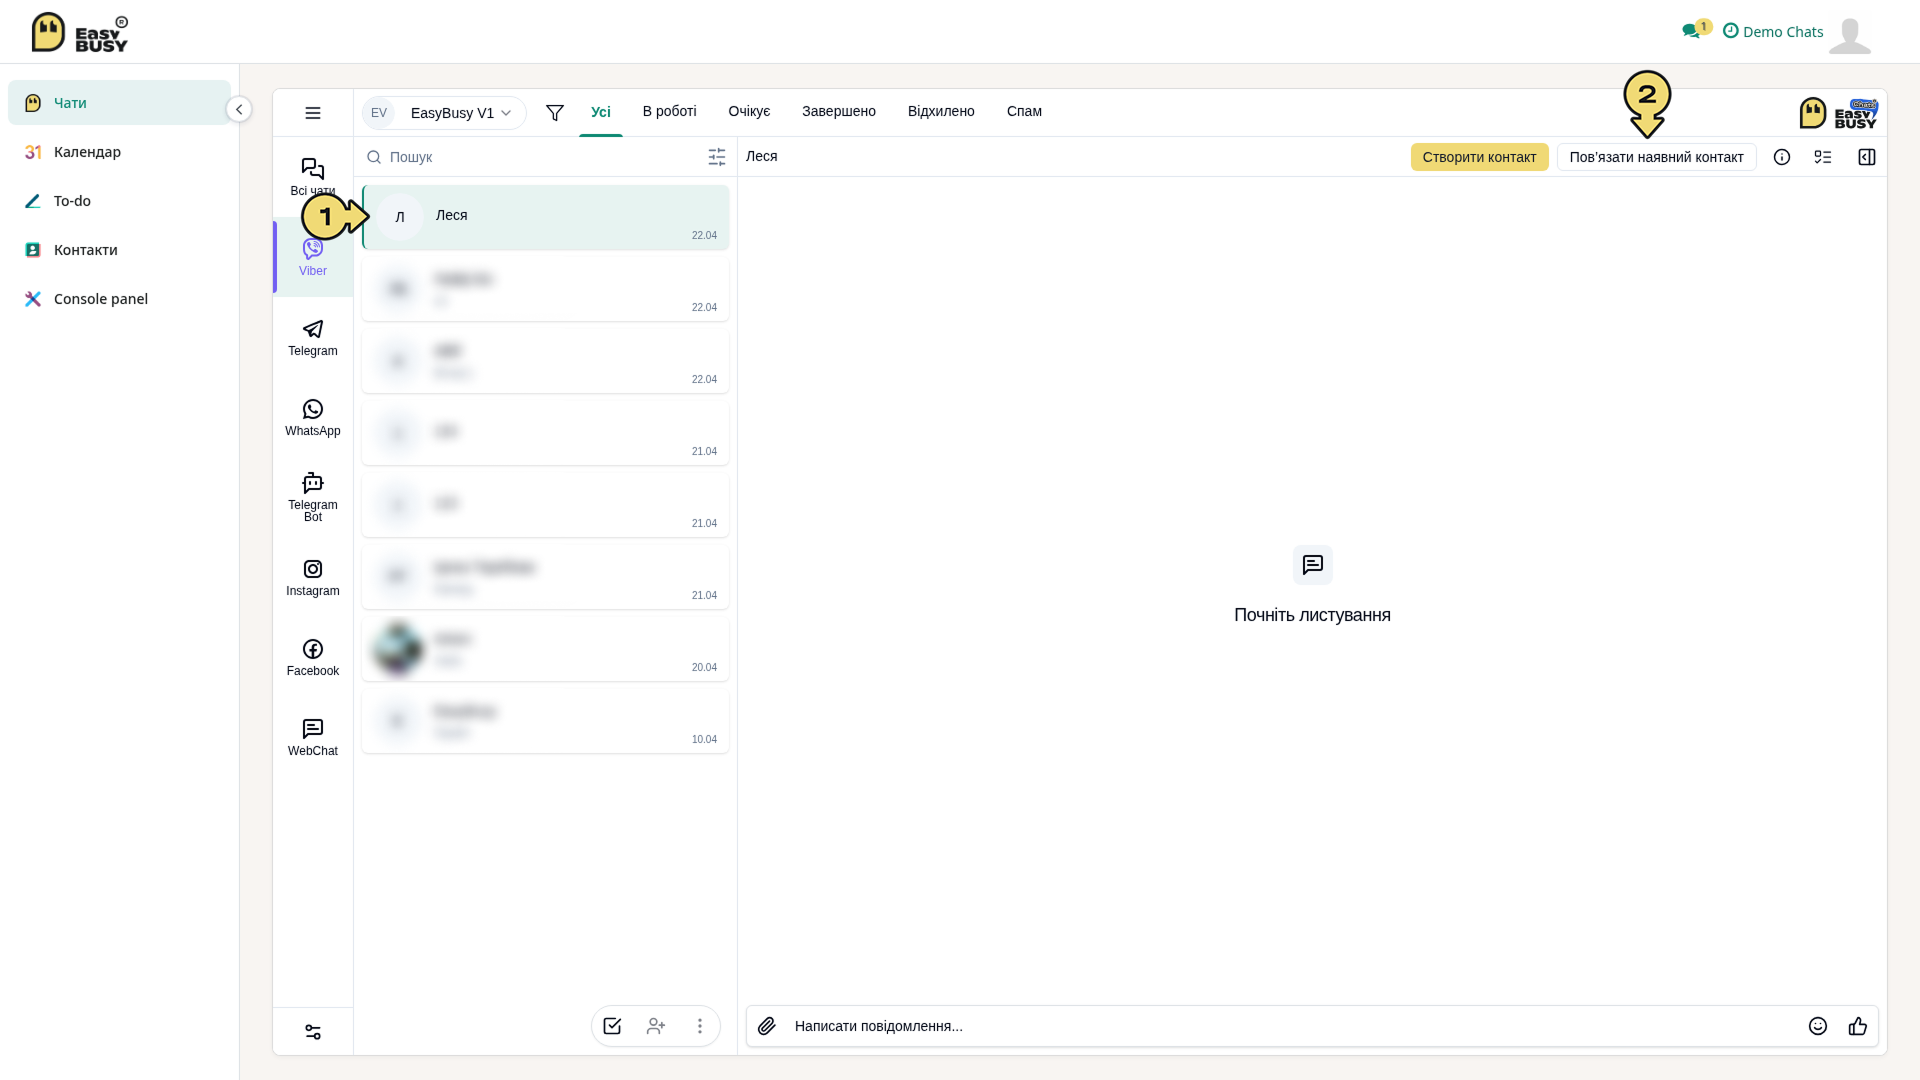1920x1080 pixels.
Task: Switch to the В роботі tab
Action: click(x=670, y=111)
